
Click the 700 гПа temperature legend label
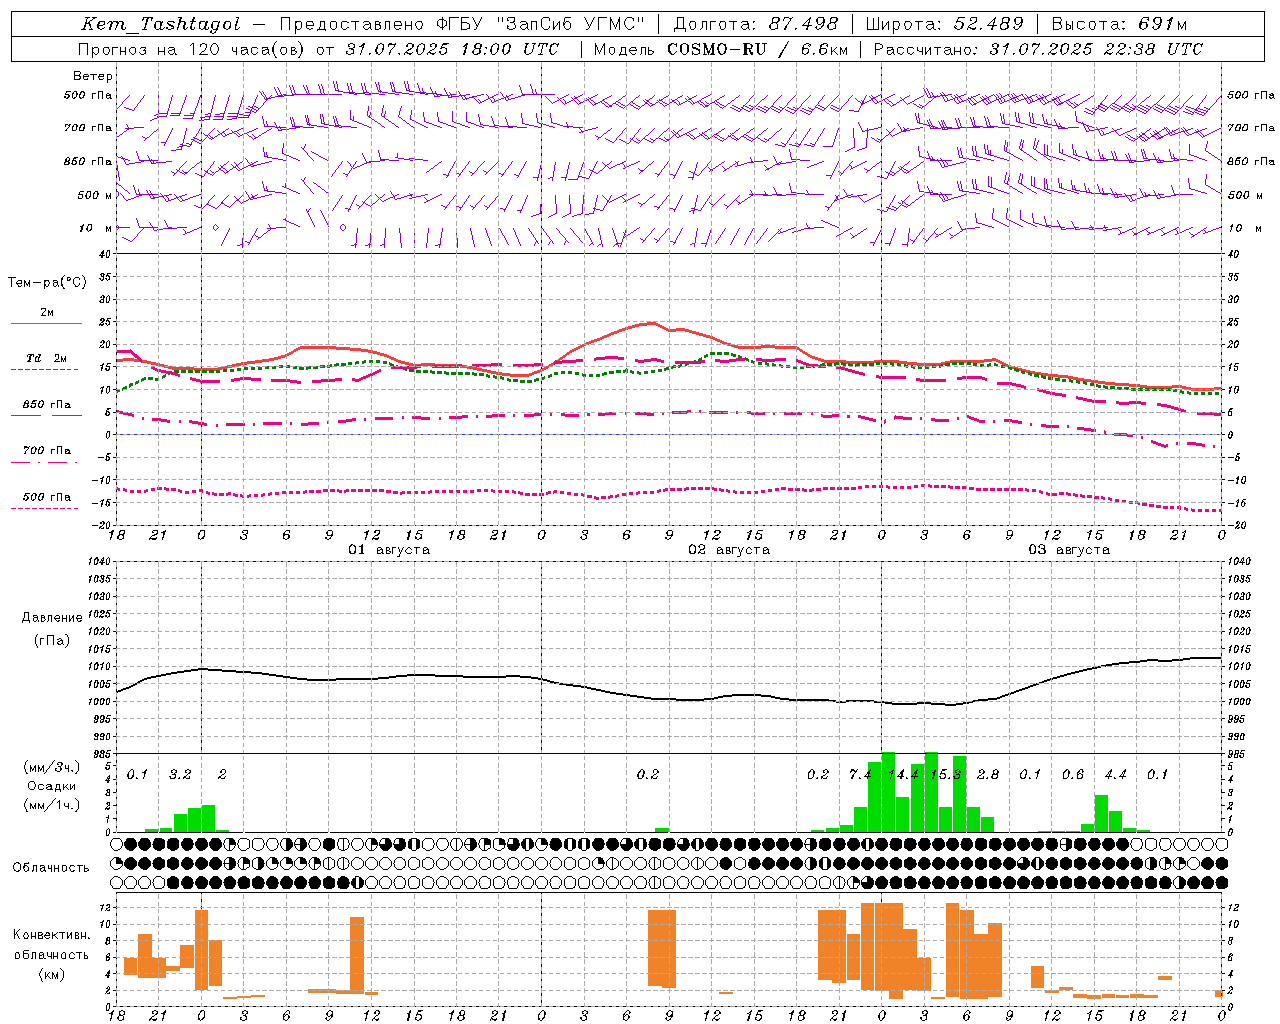pyautogui.click(x=47, y=451)
